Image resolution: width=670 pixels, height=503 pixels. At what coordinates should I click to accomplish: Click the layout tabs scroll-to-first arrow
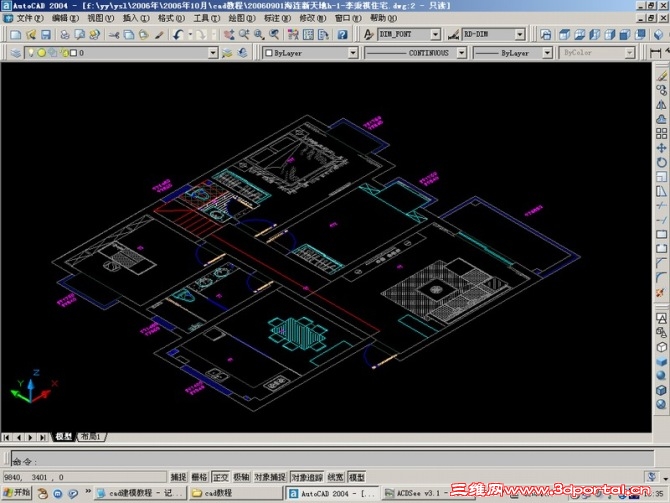(7, 437)
